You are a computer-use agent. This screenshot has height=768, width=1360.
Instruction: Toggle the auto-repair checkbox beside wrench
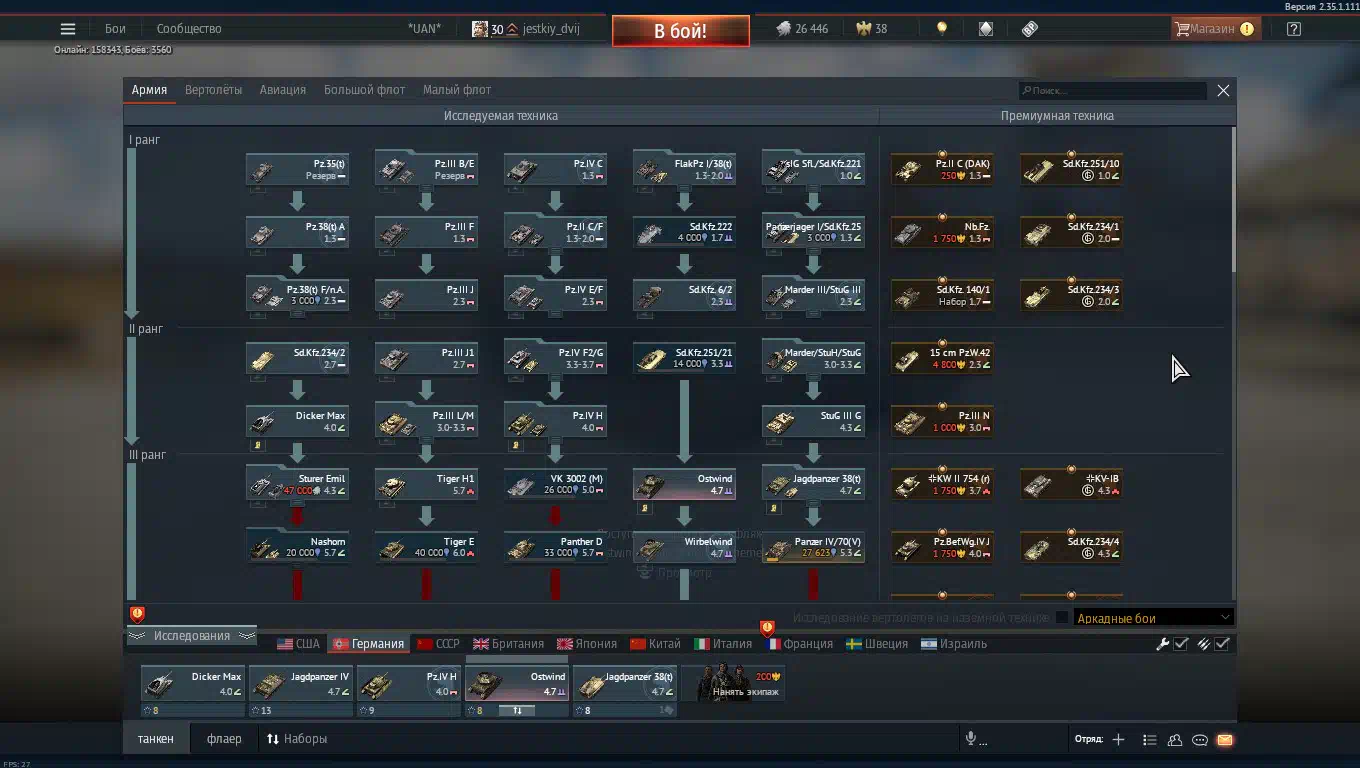(x=1181, y=644)
